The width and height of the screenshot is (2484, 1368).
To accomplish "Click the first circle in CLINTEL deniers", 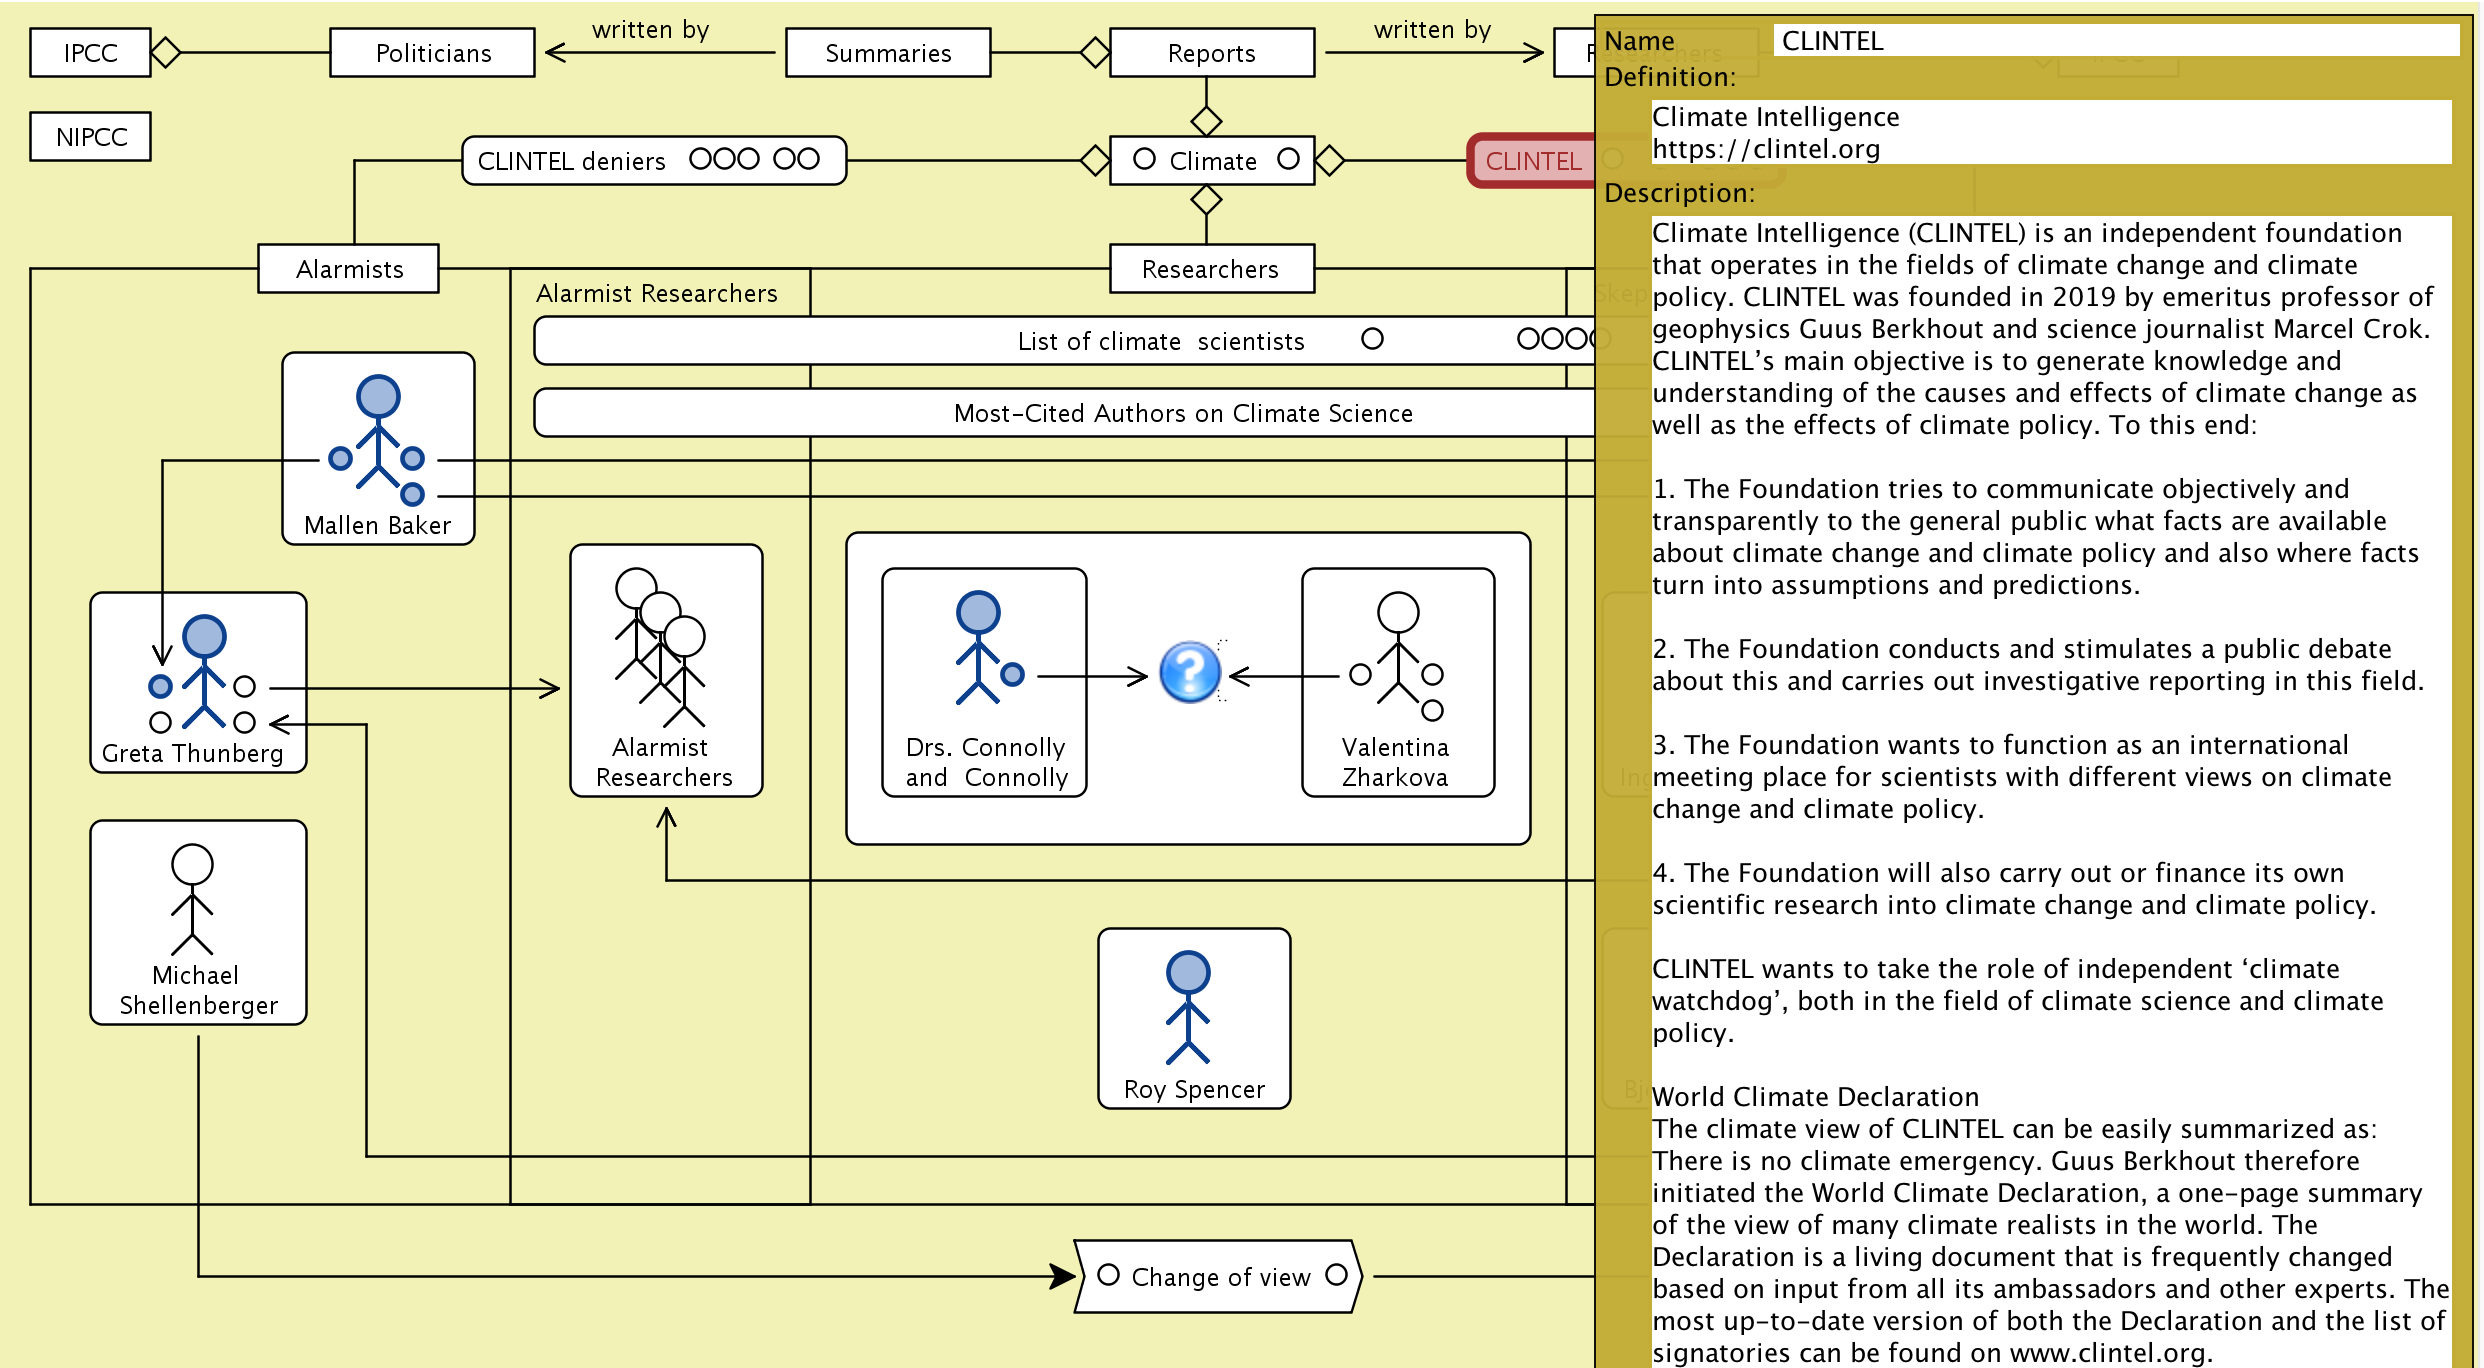I will tap(701, 159).
